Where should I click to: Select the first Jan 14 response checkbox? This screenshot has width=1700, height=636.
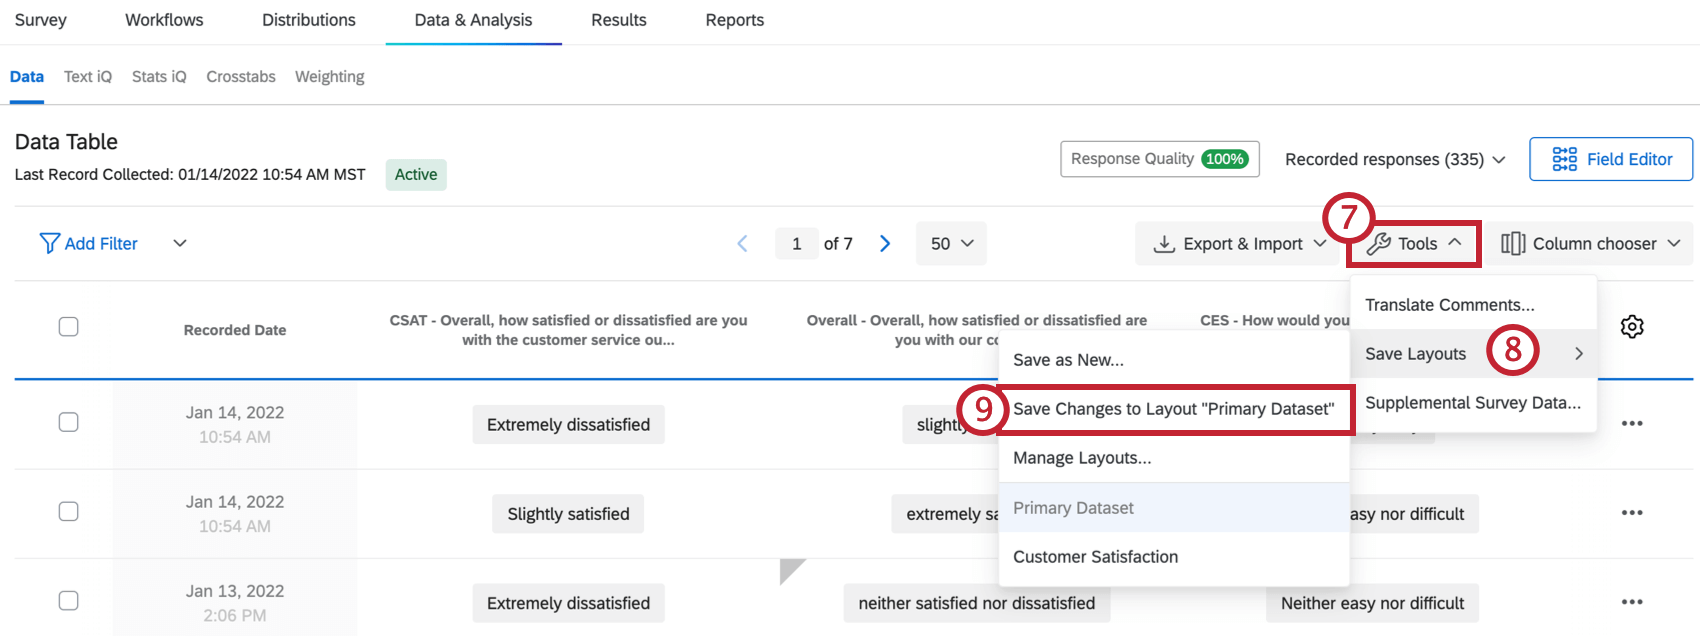(68, 422)
